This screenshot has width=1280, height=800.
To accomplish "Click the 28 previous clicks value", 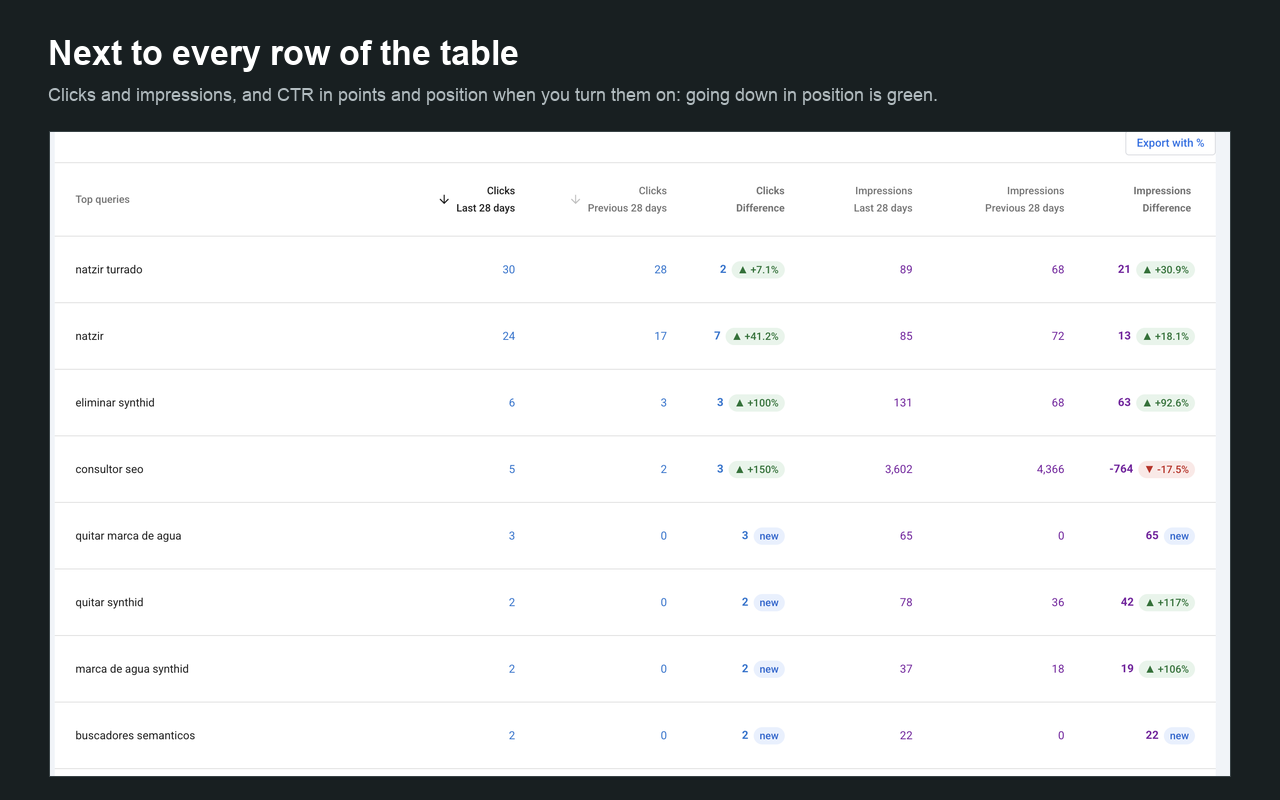I will [660, 270].
